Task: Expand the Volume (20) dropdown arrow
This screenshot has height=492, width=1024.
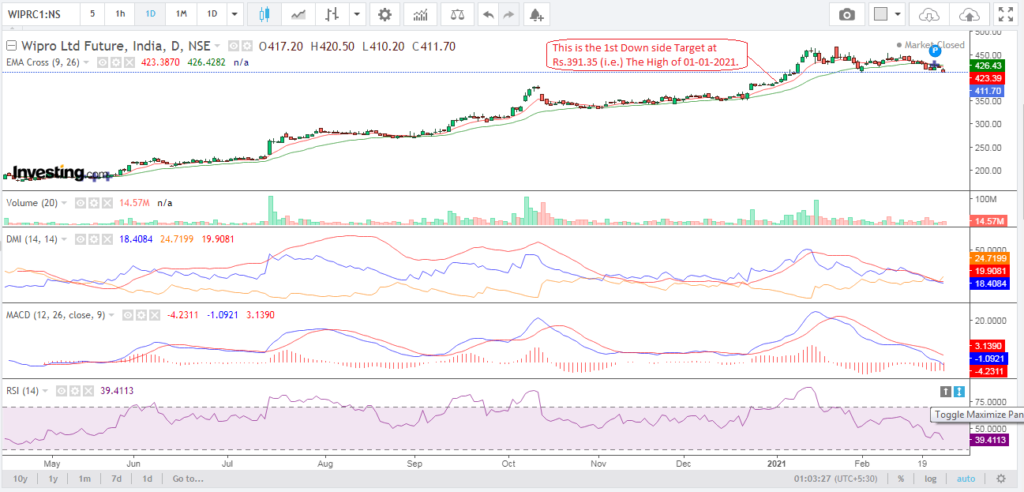Action: click(65, 203)
